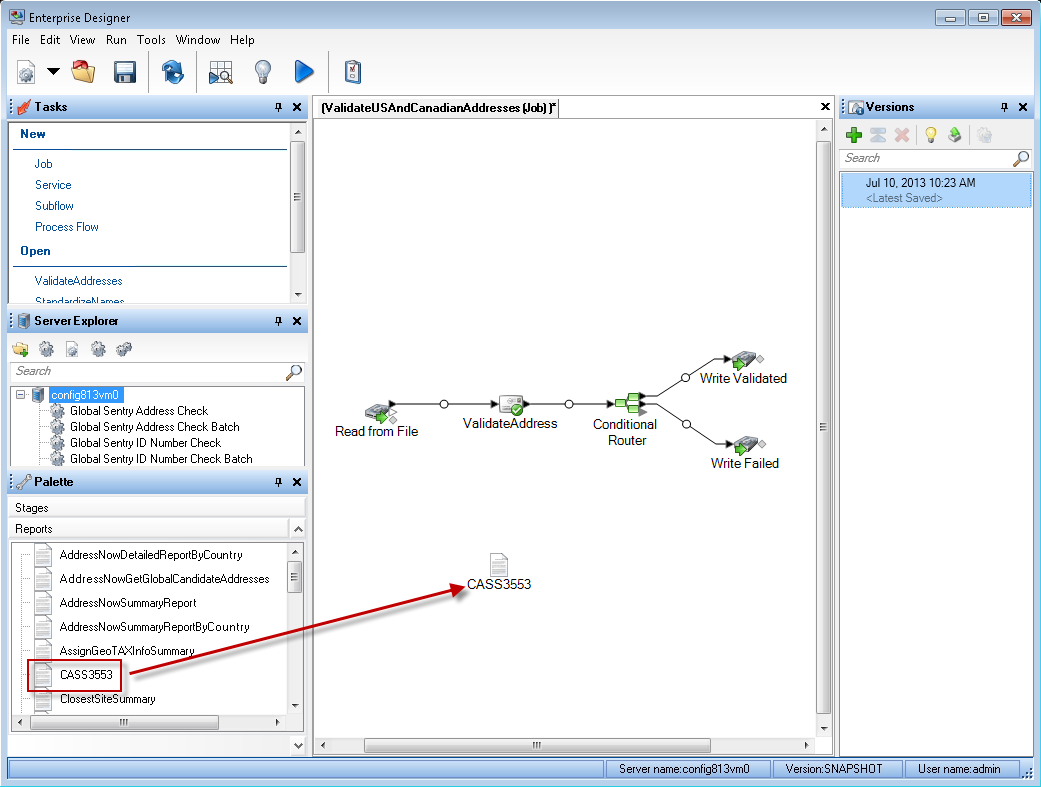Open the ValidateAddresses link in Tasks
Viewport: 1041px width, 787px height.
(78, 281)
